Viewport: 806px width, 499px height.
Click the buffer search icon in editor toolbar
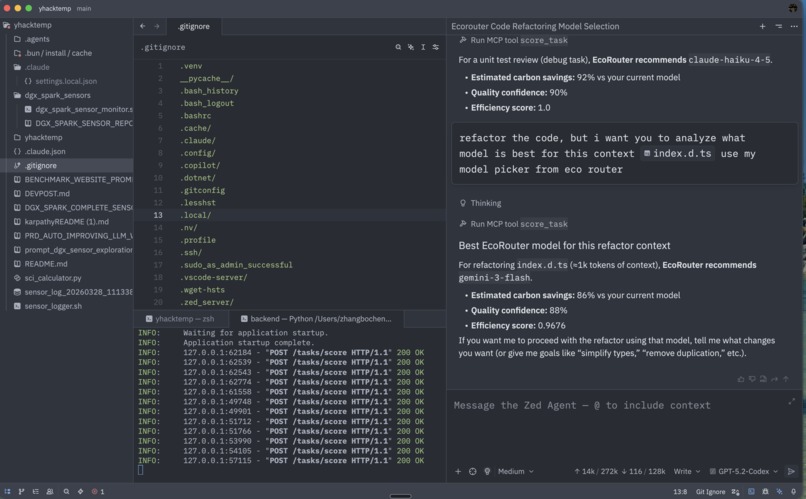[398, 47]
